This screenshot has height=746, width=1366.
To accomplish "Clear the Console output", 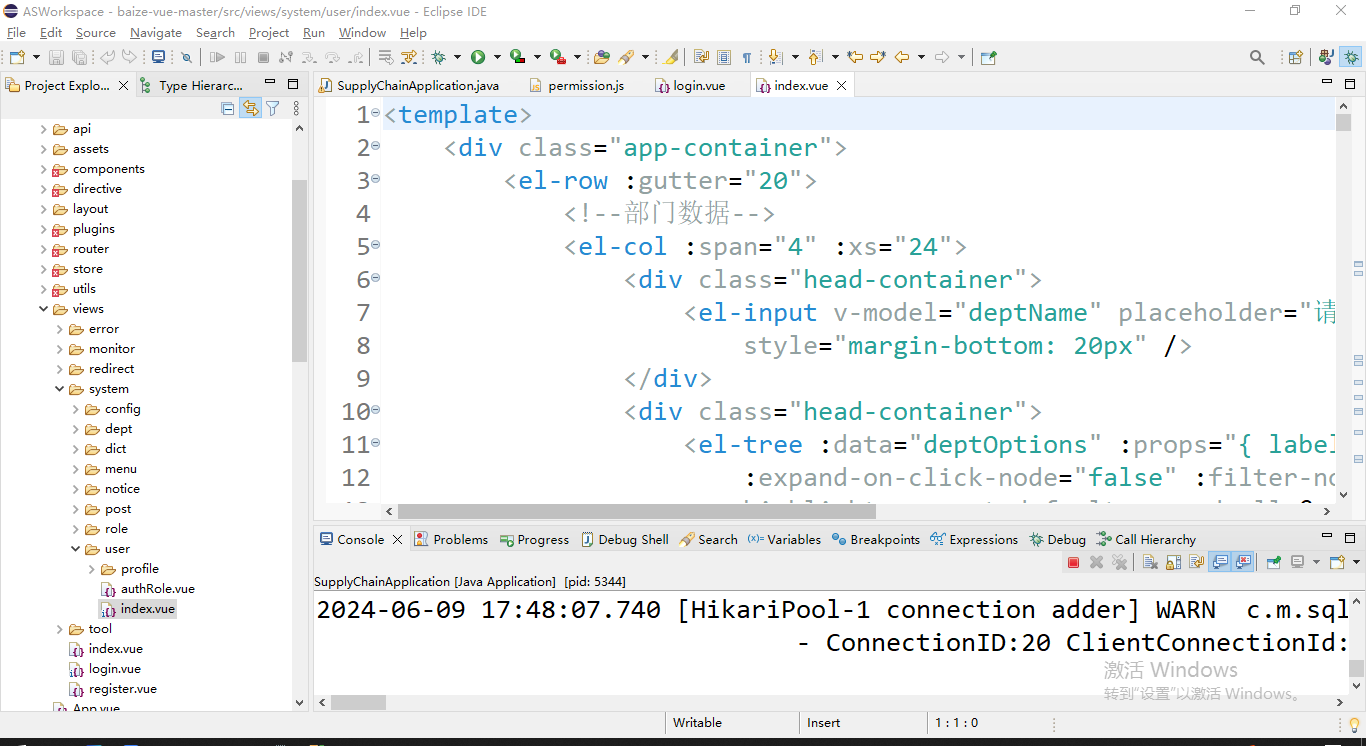I will [1150, 562].
